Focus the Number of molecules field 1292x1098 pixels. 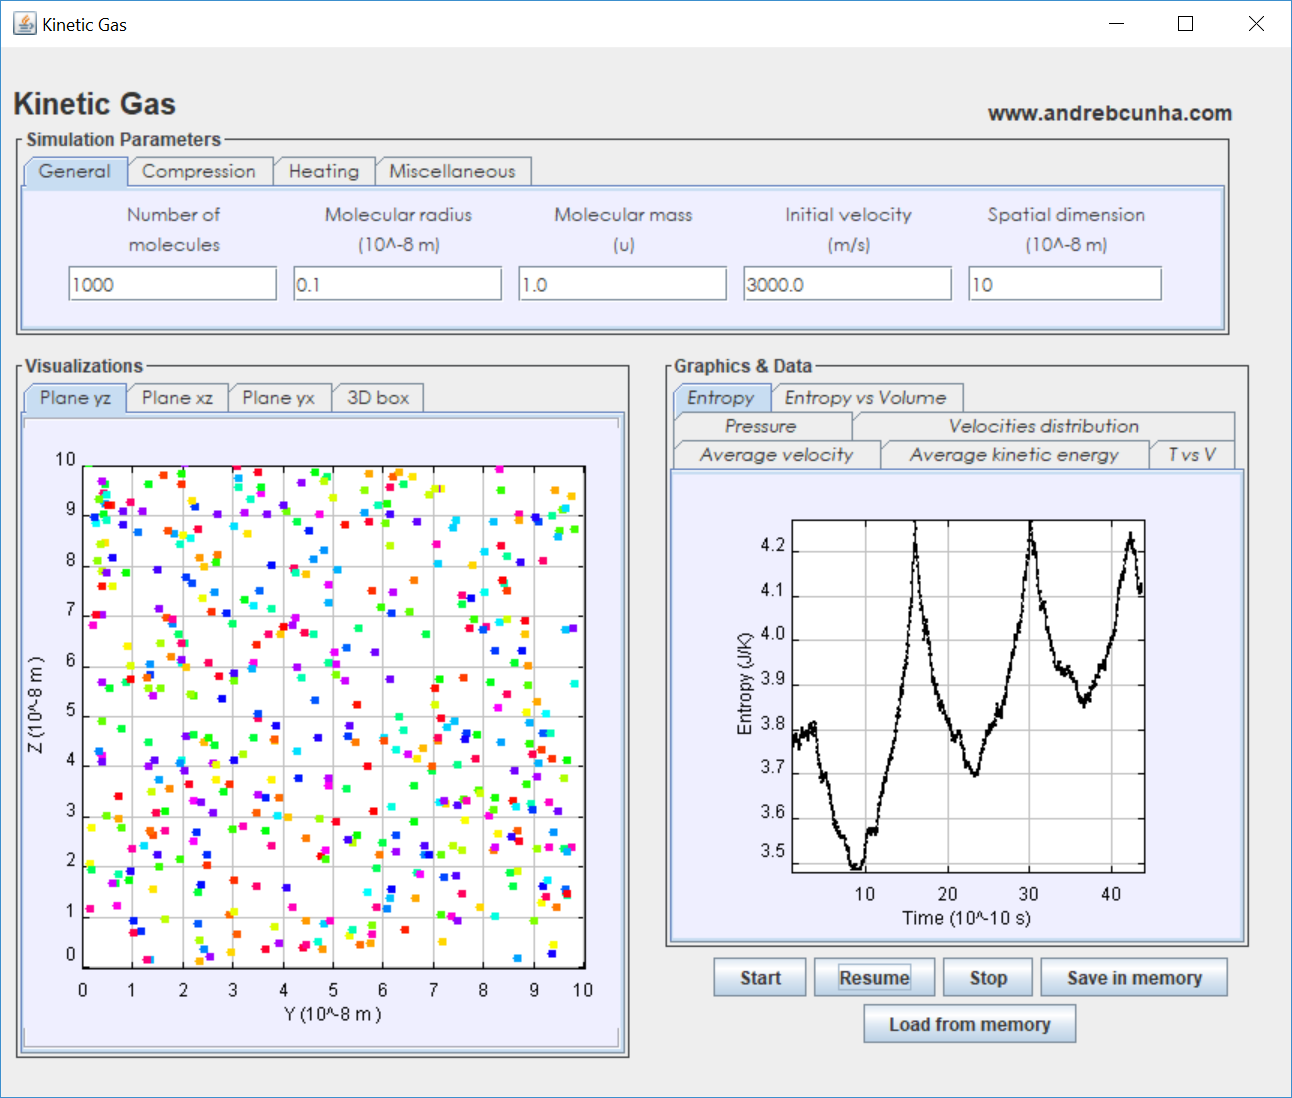coord(172,284)
